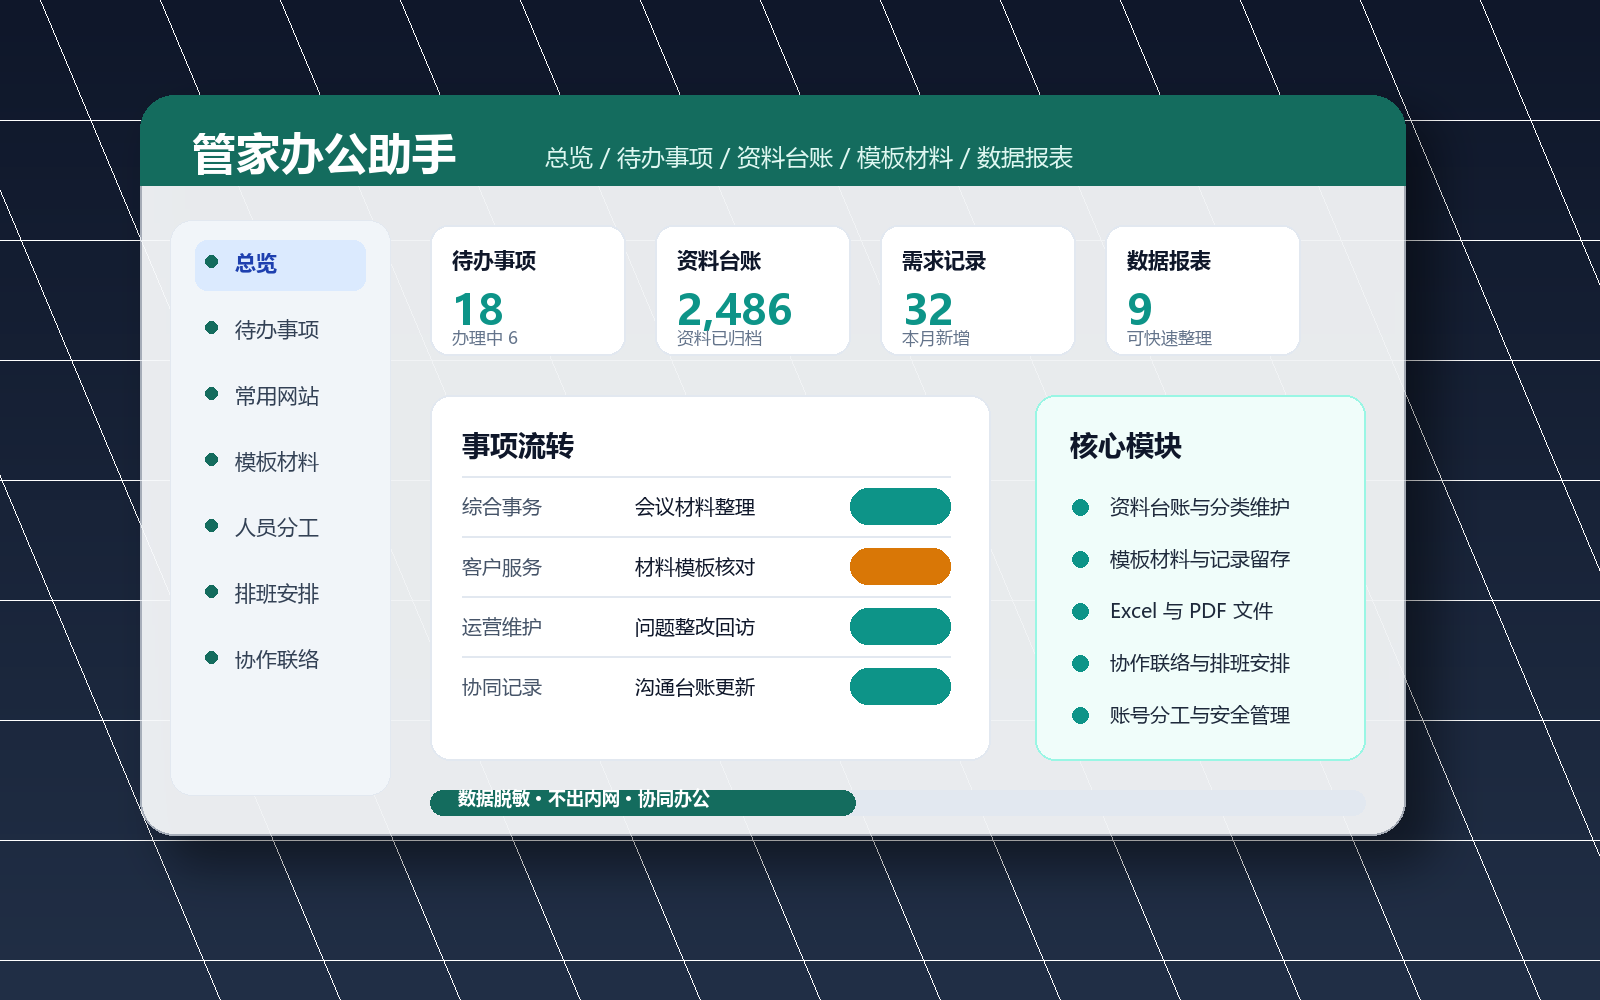Click 运营维护 in the table
Screen dimensions: 1600x1000
[502, 627]
